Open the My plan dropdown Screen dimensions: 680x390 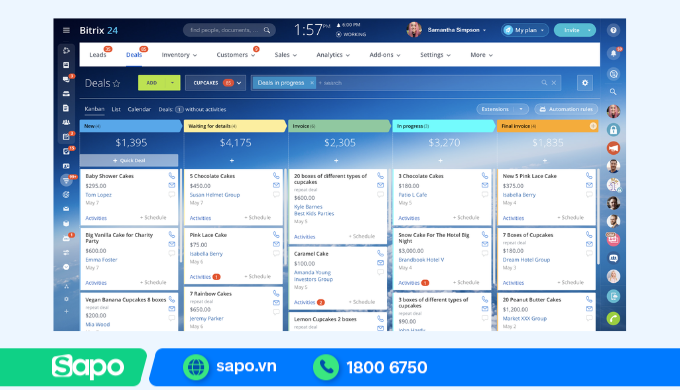tap(525, 30)
